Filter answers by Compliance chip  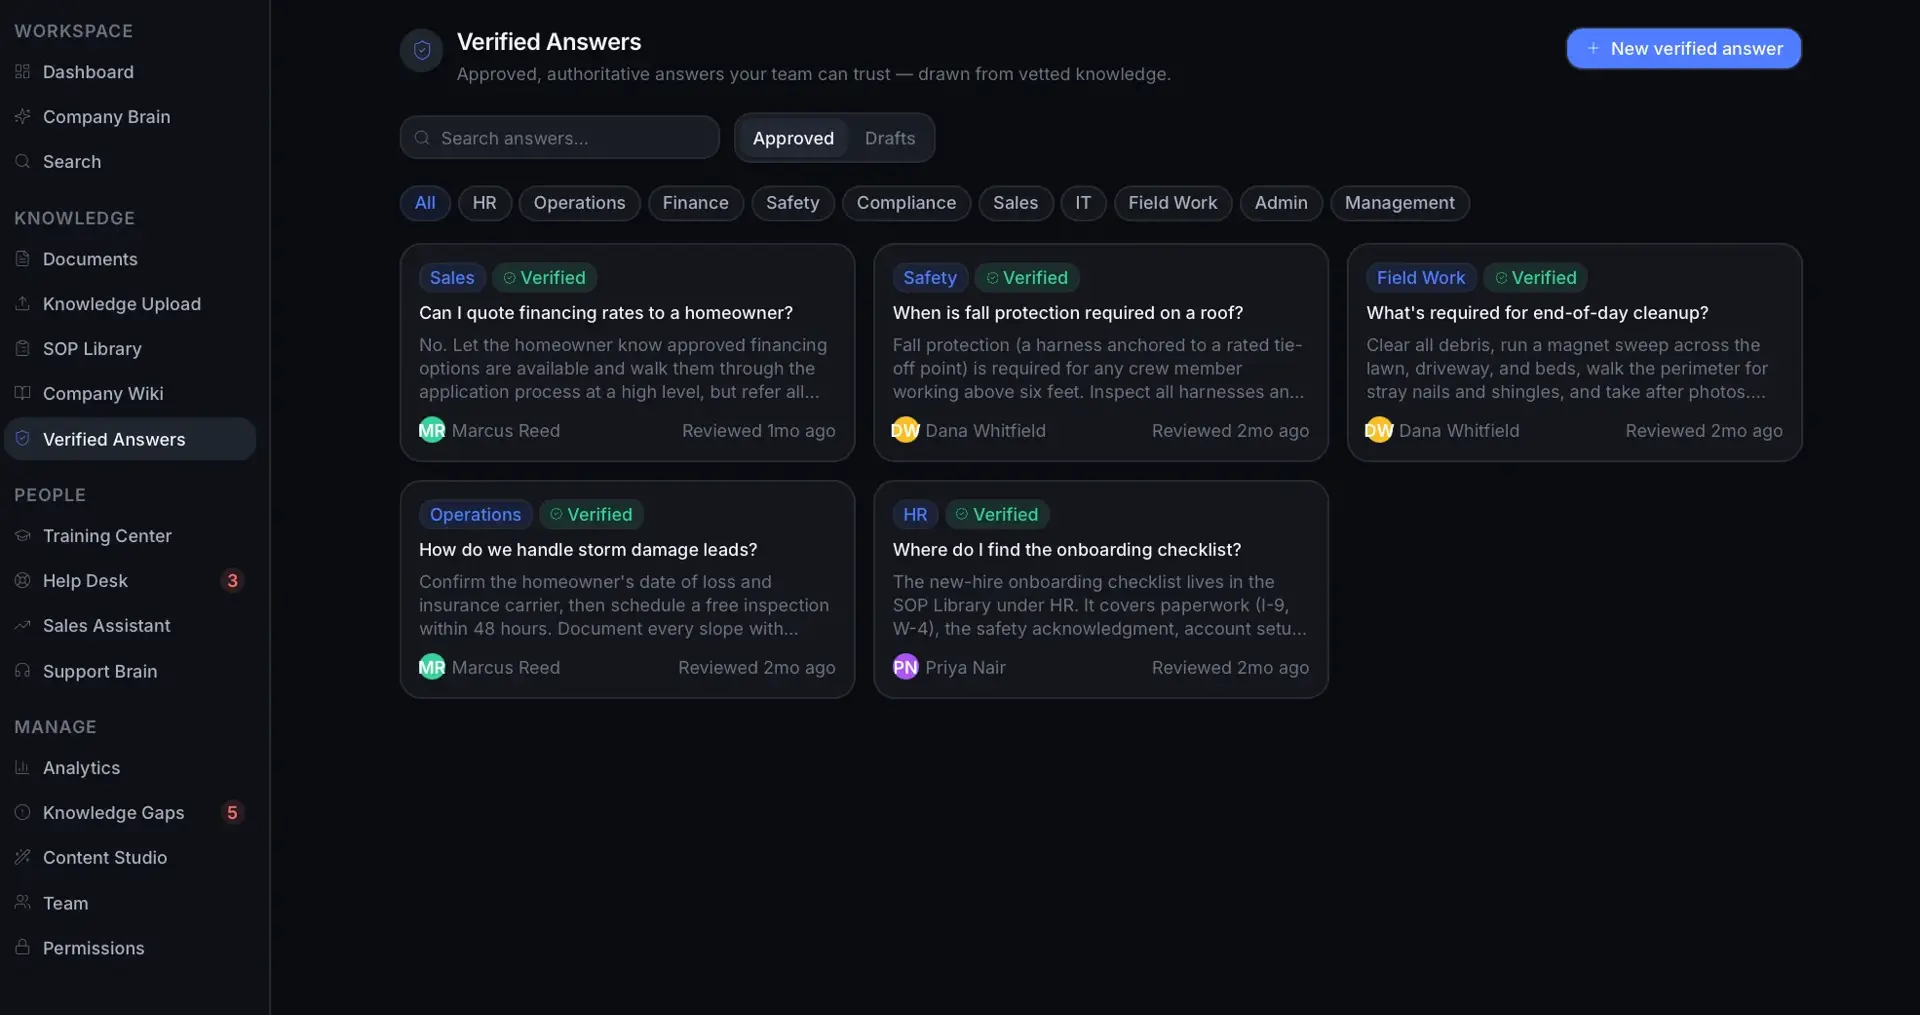pyautogui.click(x=906, y=203)
